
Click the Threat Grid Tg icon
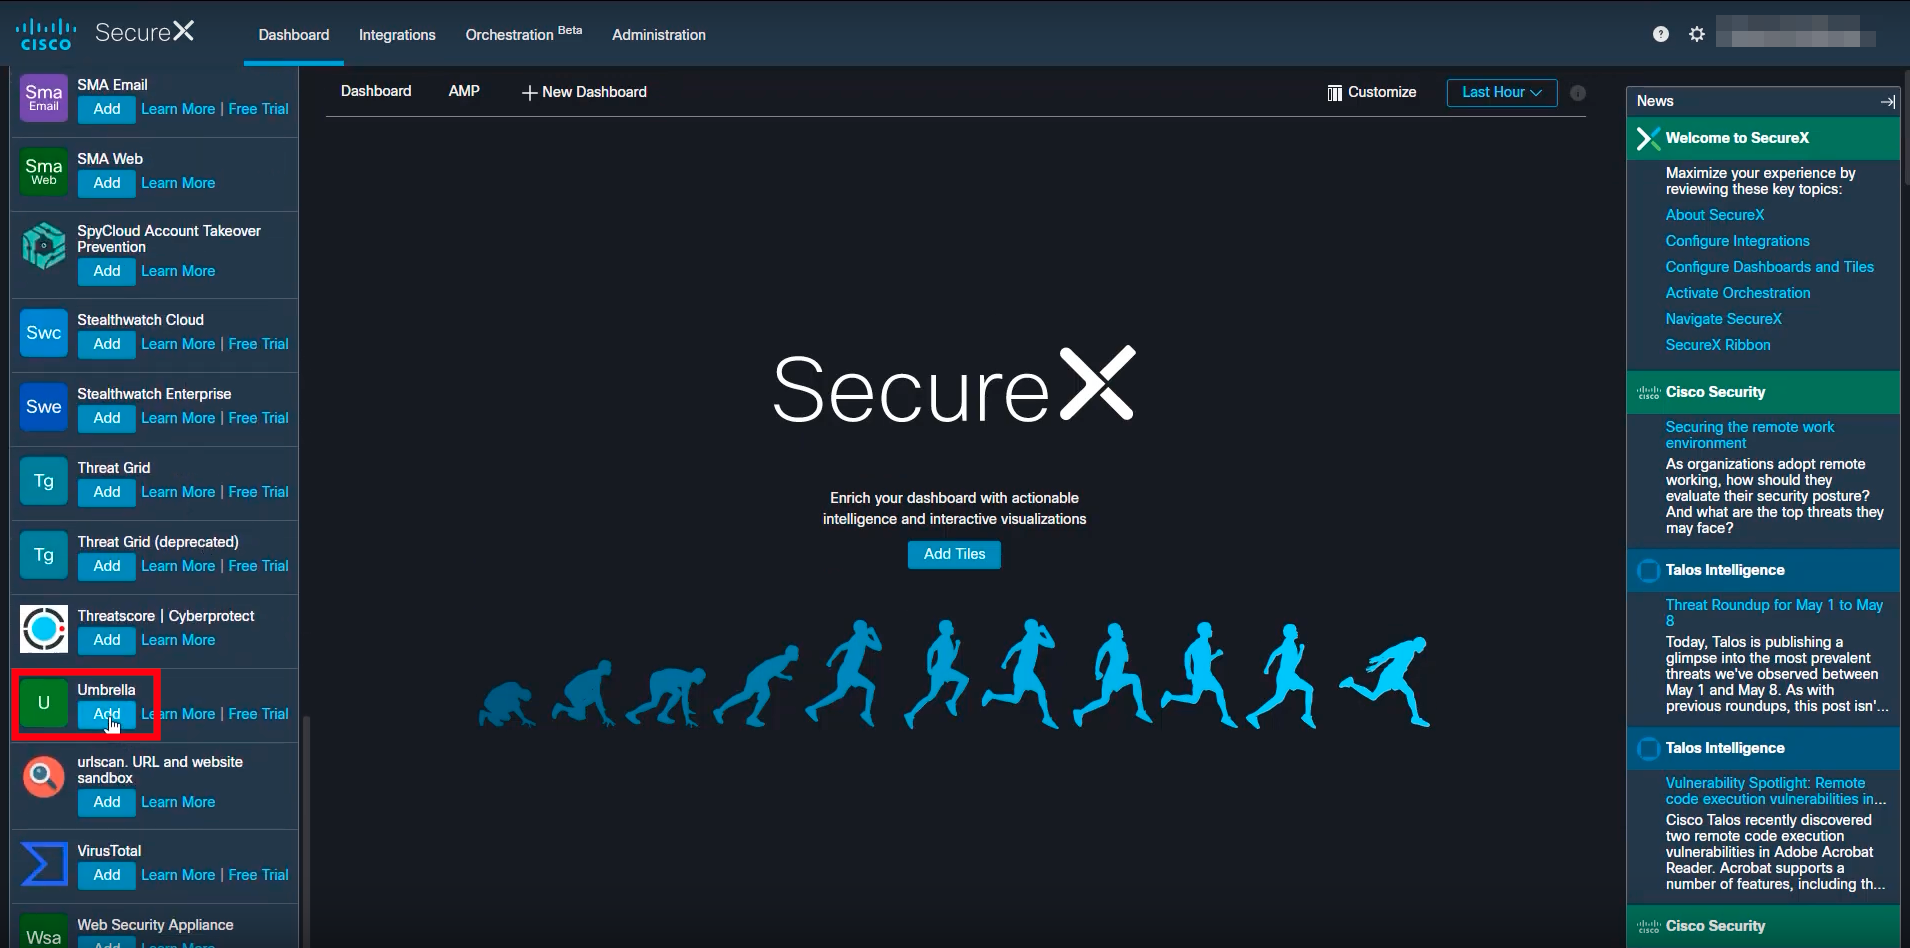coord(43,480)
